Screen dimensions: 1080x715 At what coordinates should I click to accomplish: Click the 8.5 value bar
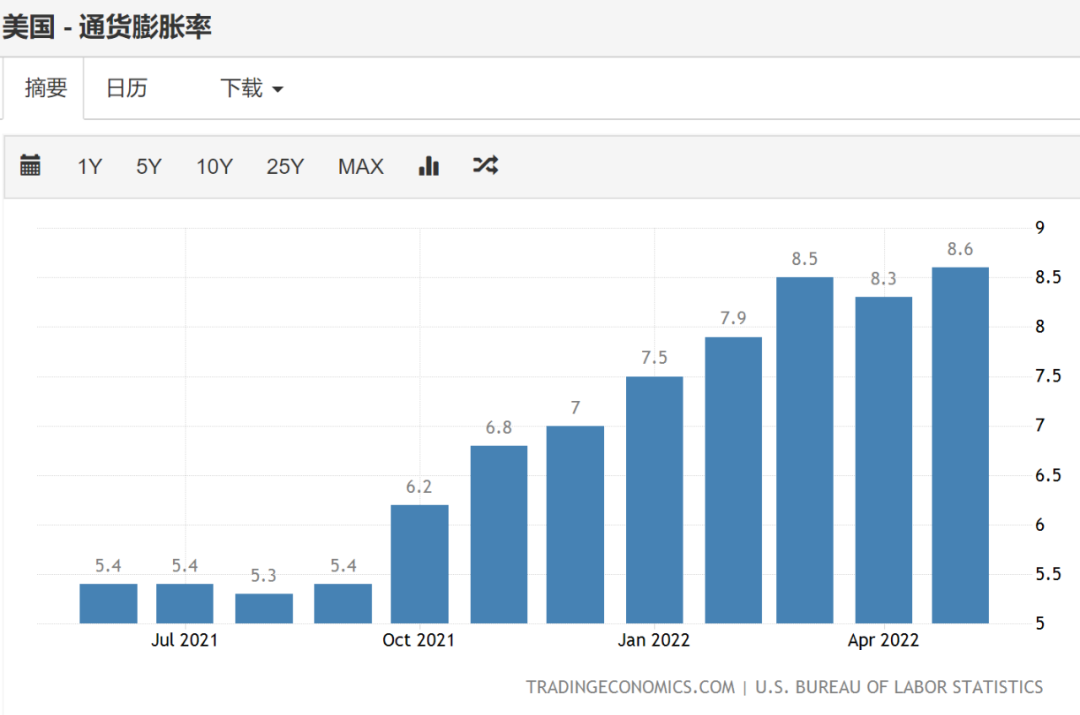(804, 450)
